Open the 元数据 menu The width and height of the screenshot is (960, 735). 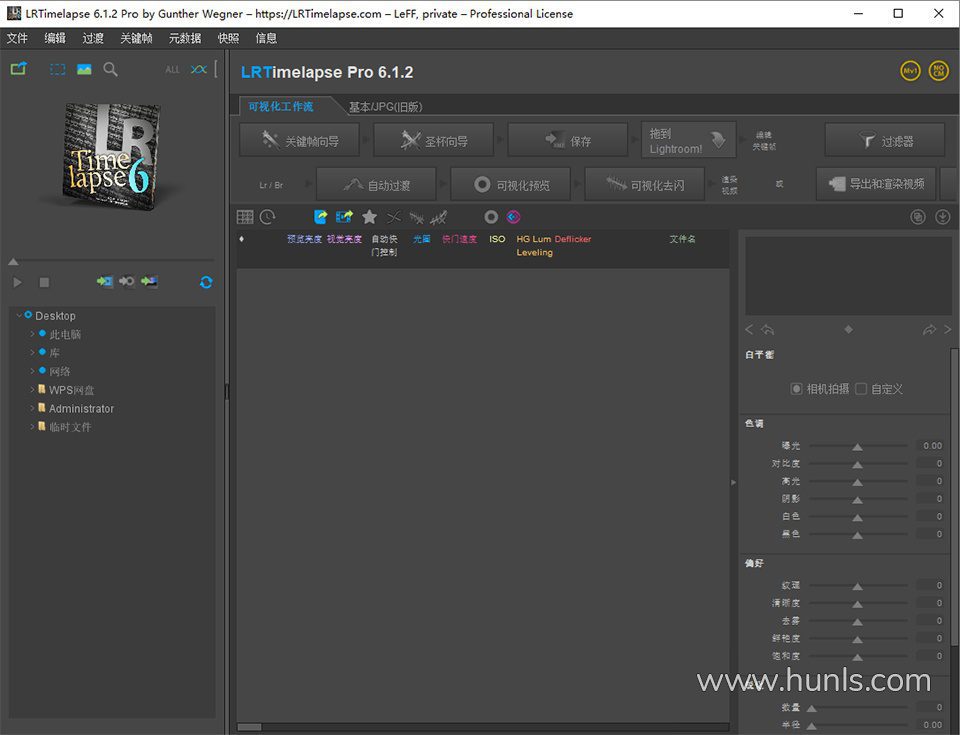185,38
